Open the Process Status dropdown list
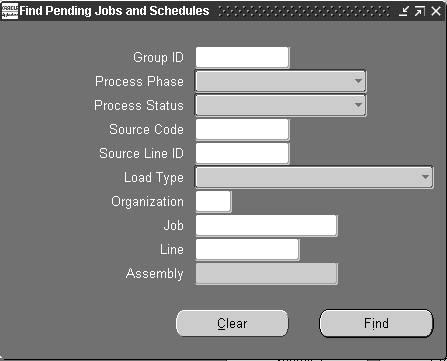 tap(358, 105)
